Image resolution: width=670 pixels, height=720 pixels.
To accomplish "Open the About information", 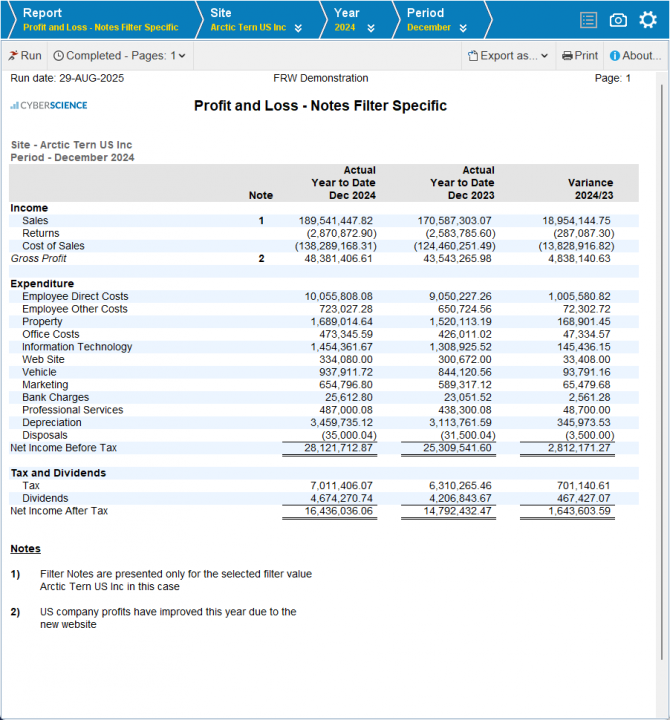I will tap(635, 56).
